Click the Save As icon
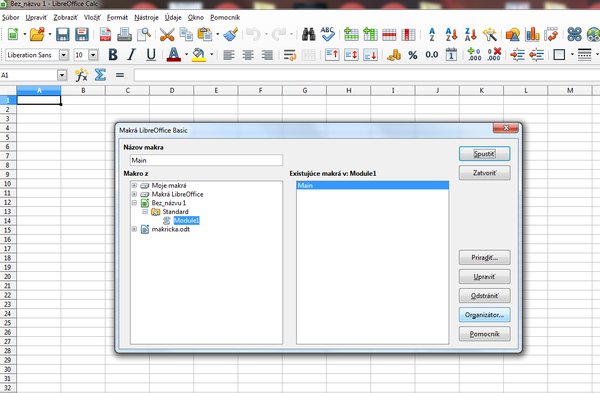This screenshot has width=600, height=393. 82,34
